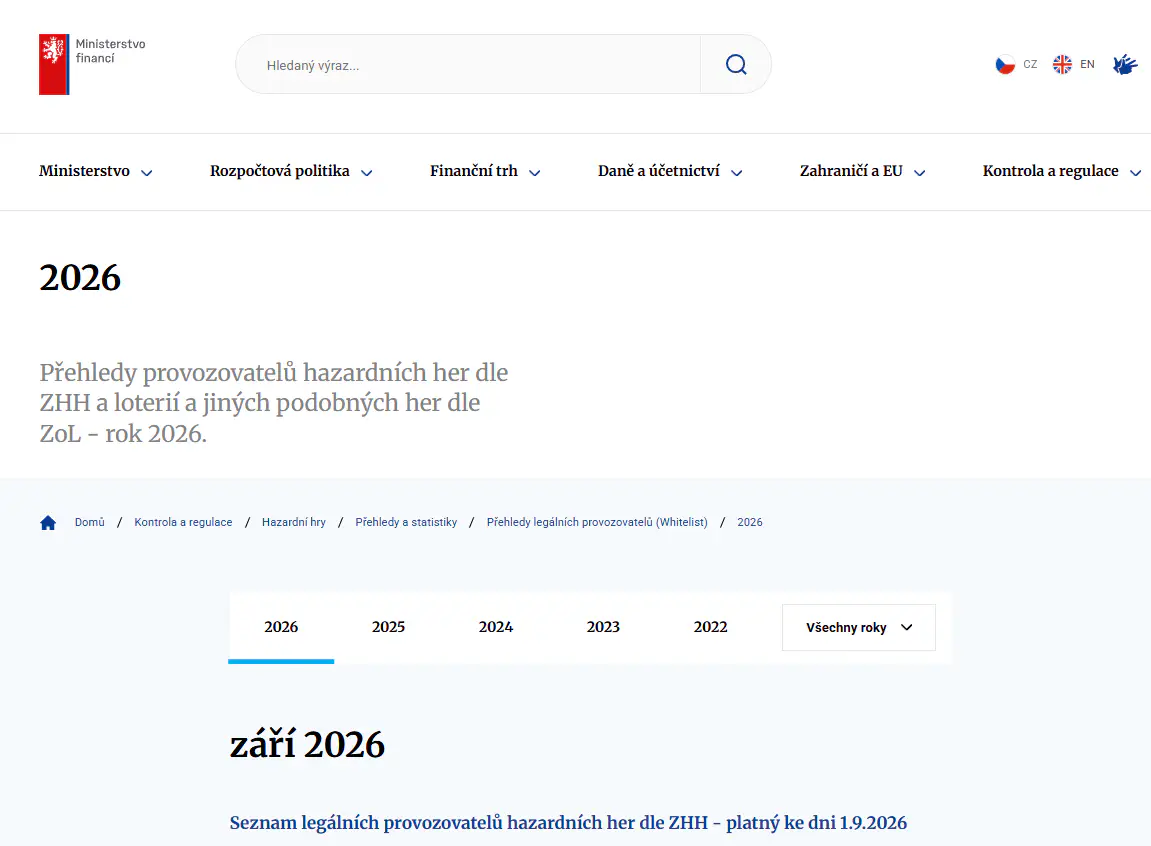The image size is (1151, 846).
Task: Focus the Hledaný výraz search field
Action: [x=468, y=65]
